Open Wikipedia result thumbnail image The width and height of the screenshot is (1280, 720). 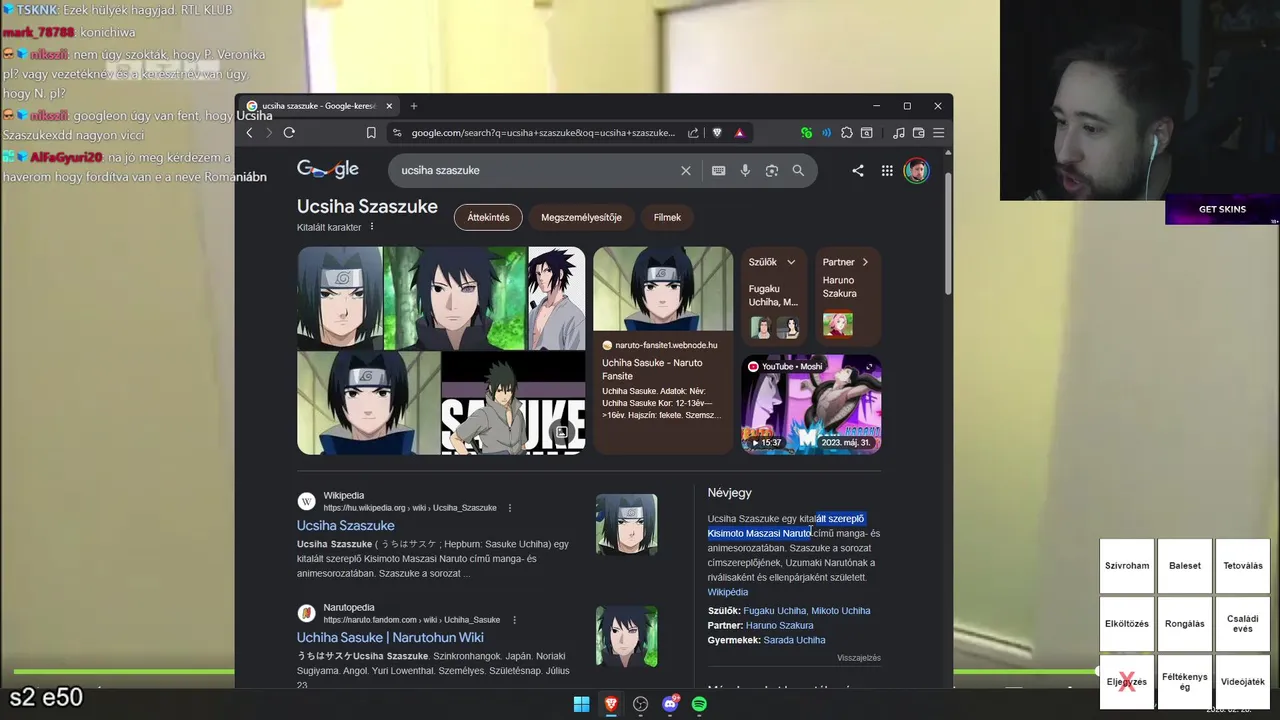coord(627,525)
